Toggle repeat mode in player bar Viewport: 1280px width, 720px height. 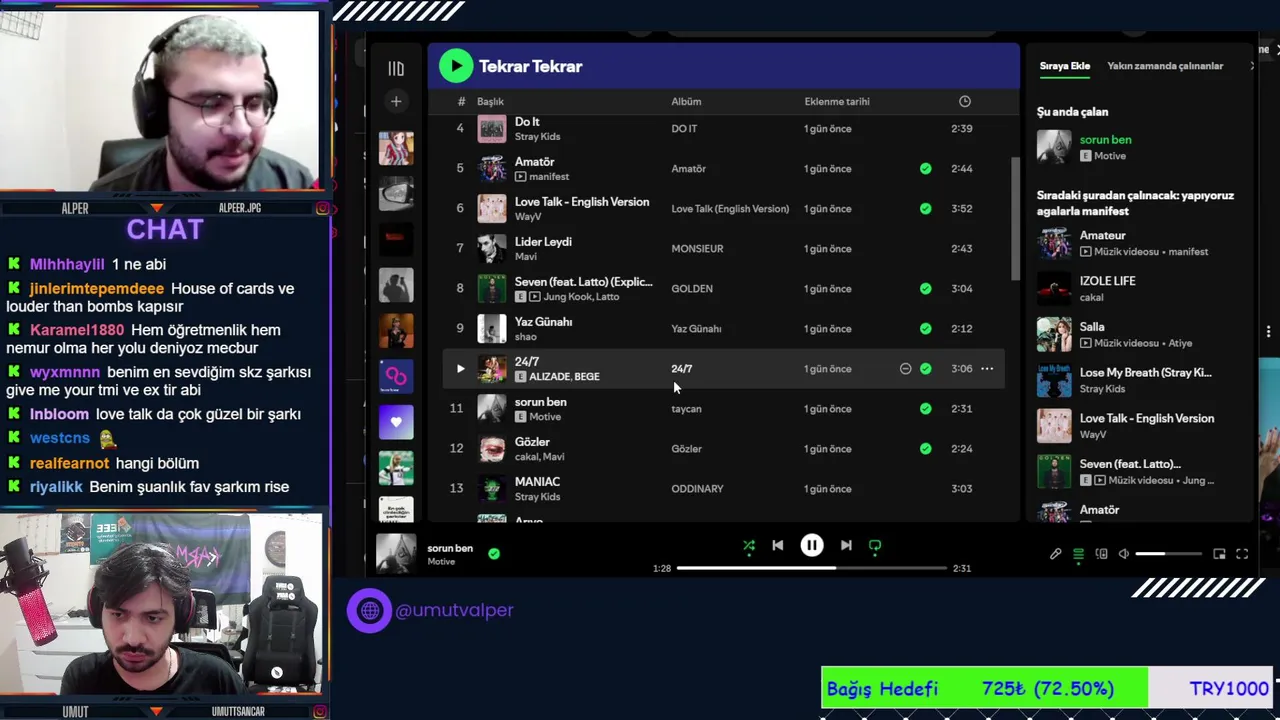coord(875,545)
